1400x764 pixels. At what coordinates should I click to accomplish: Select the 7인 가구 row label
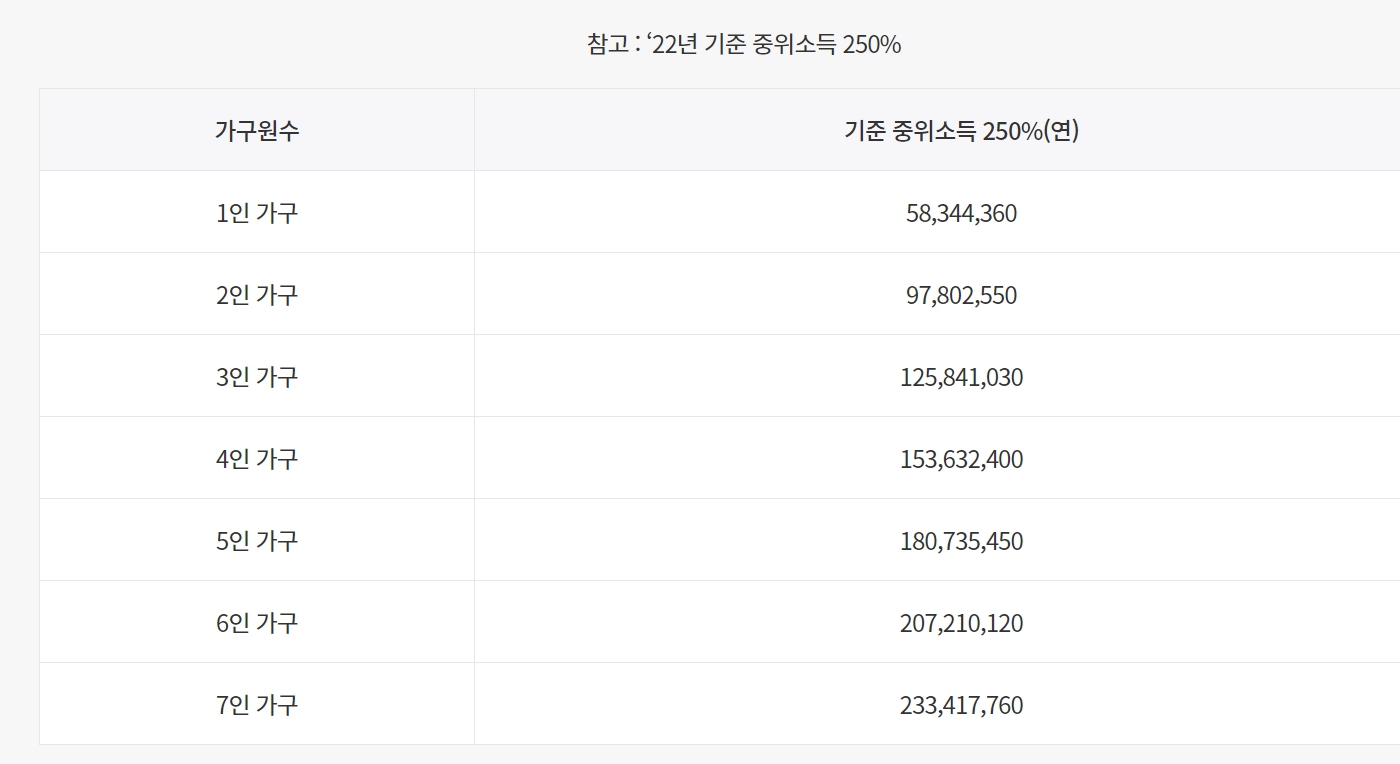[257, 705]
